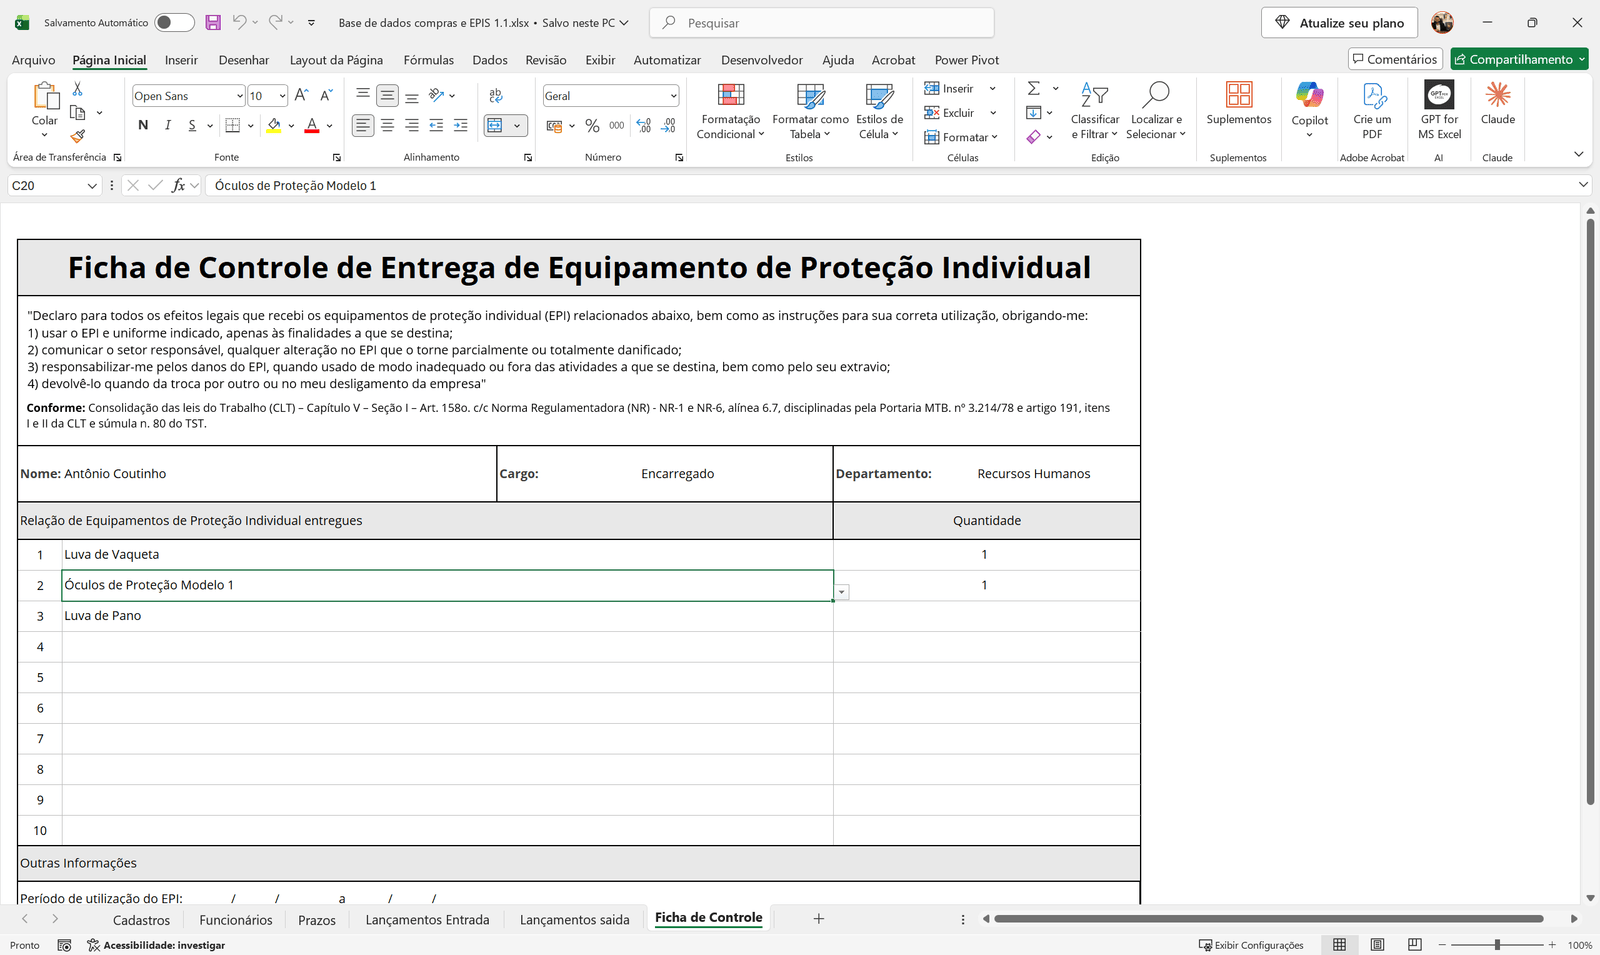
Task: Go to Lançamentos saida sheet
Action: click(575, 920)
